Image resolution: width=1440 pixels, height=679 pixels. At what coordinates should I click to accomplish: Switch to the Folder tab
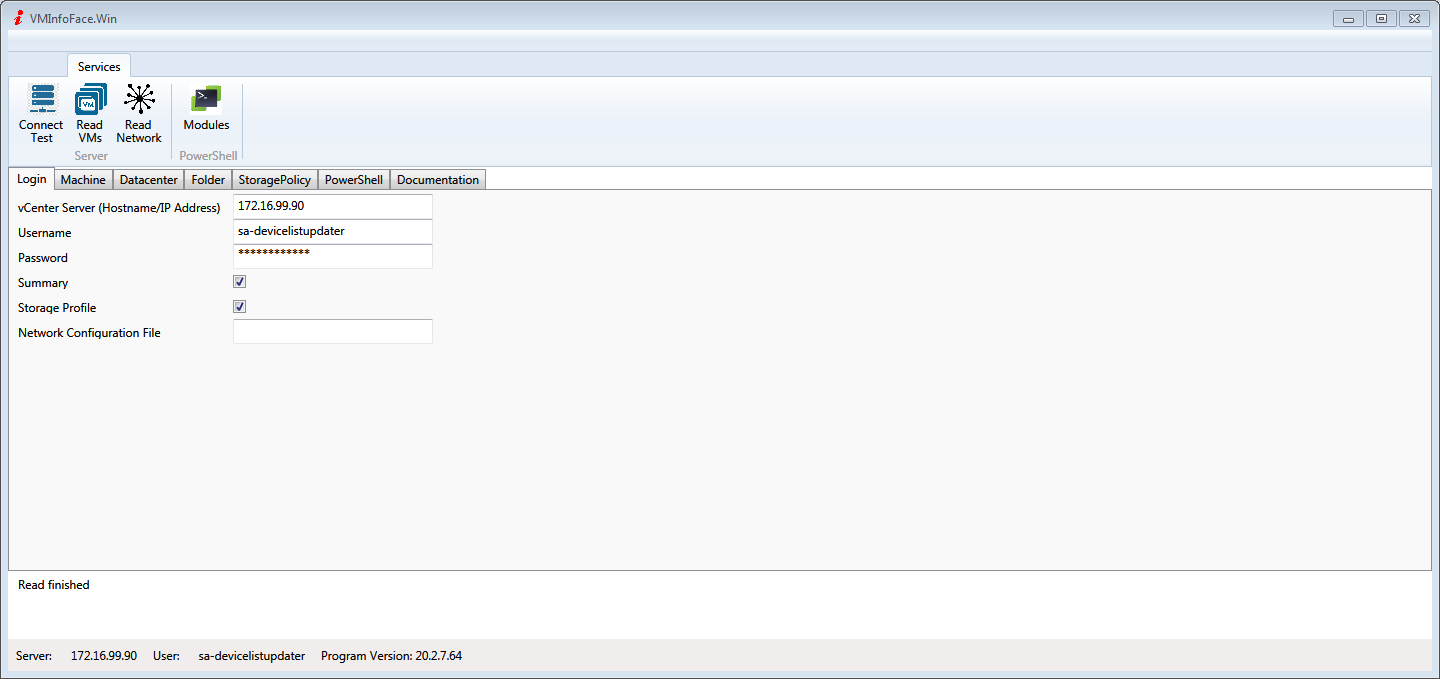208,180
